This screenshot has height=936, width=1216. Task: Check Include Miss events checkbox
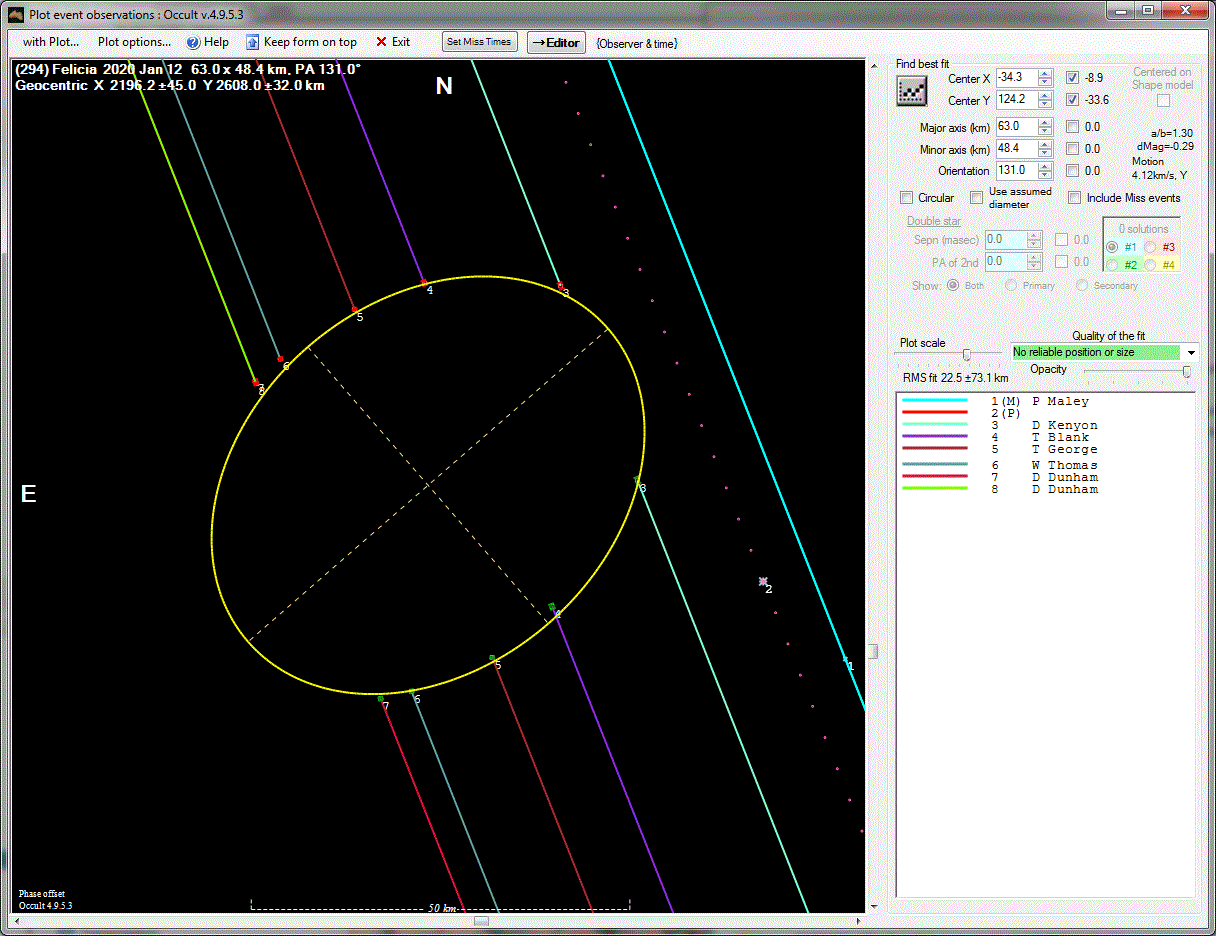point(1075,198)
